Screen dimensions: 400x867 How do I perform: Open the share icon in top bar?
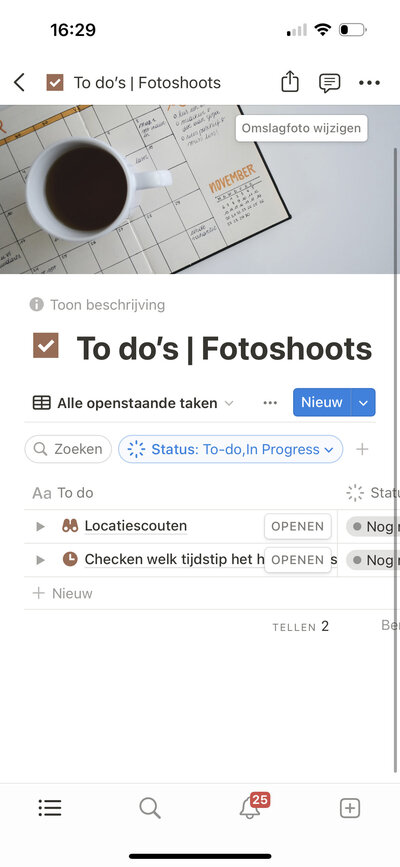tap(290, 82)
